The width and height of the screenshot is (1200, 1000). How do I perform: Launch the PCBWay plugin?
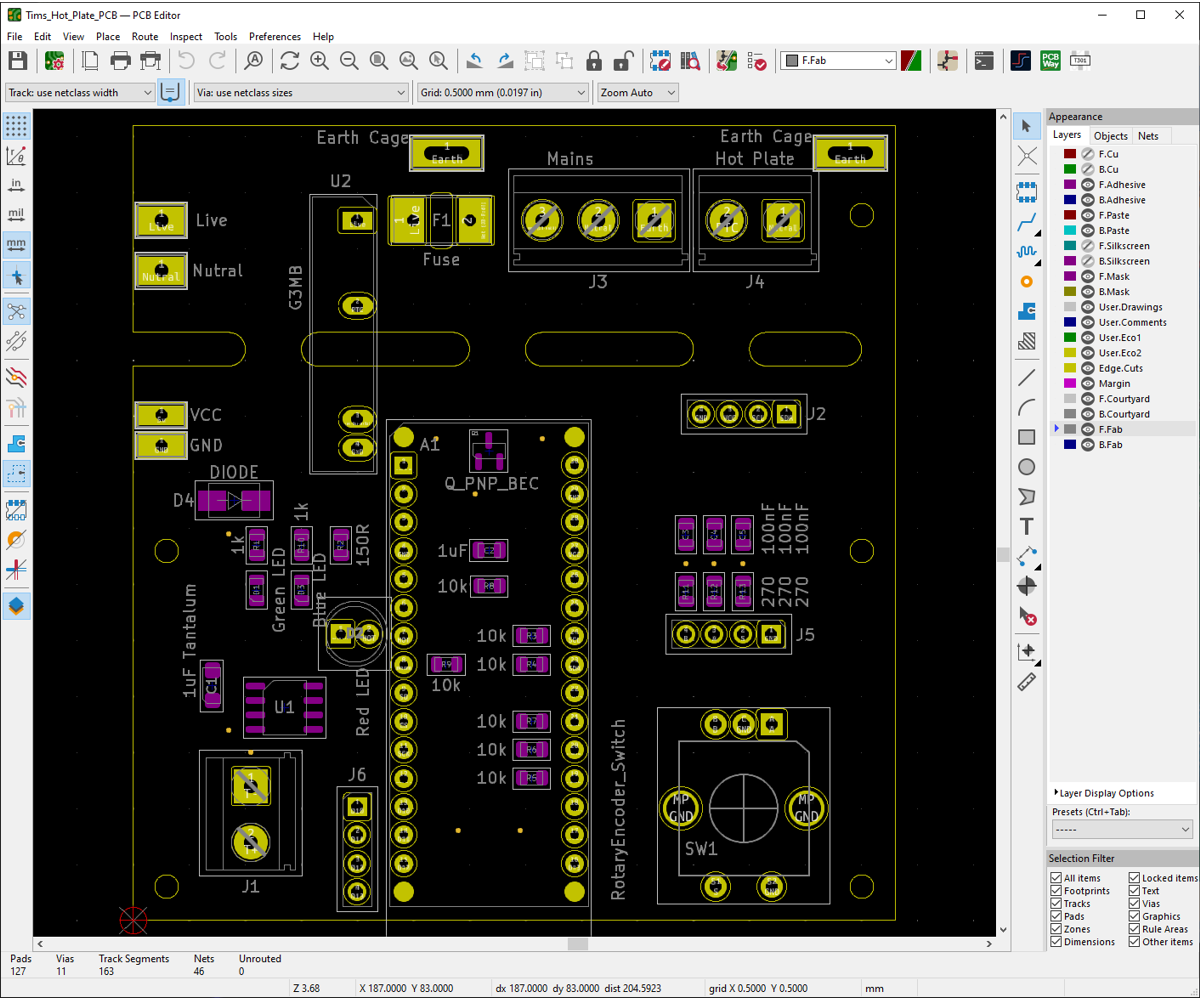(x=1051, y=61)
